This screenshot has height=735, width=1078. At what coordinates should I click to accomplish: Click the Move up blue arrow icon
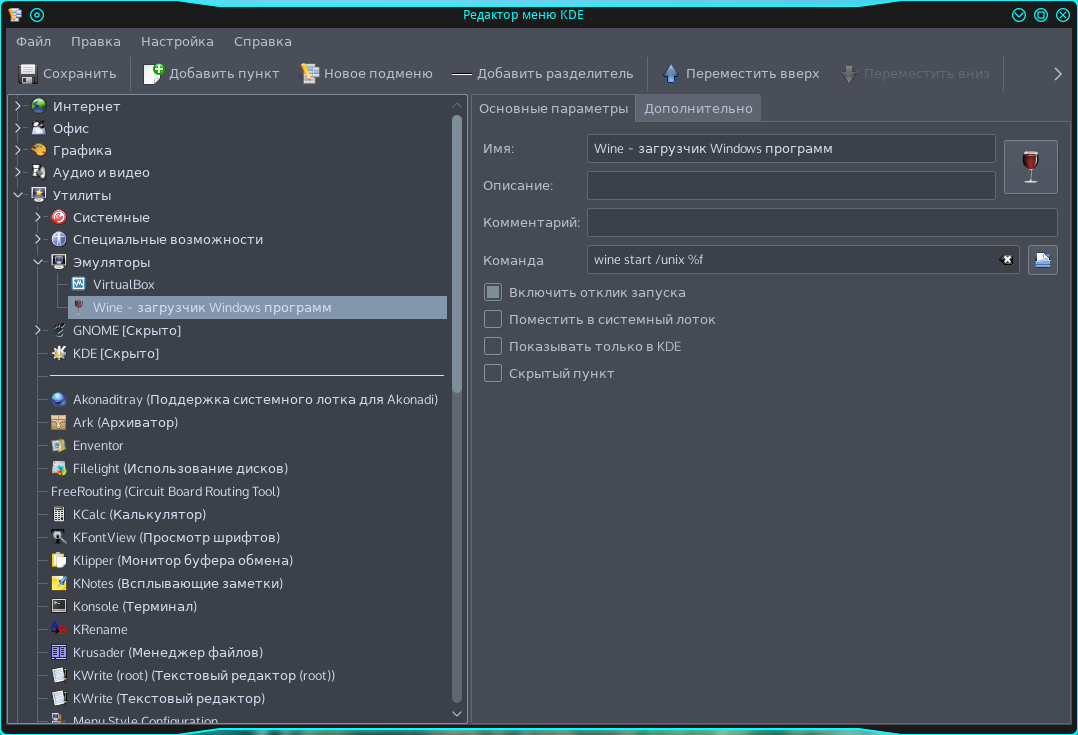pos(670,73)
